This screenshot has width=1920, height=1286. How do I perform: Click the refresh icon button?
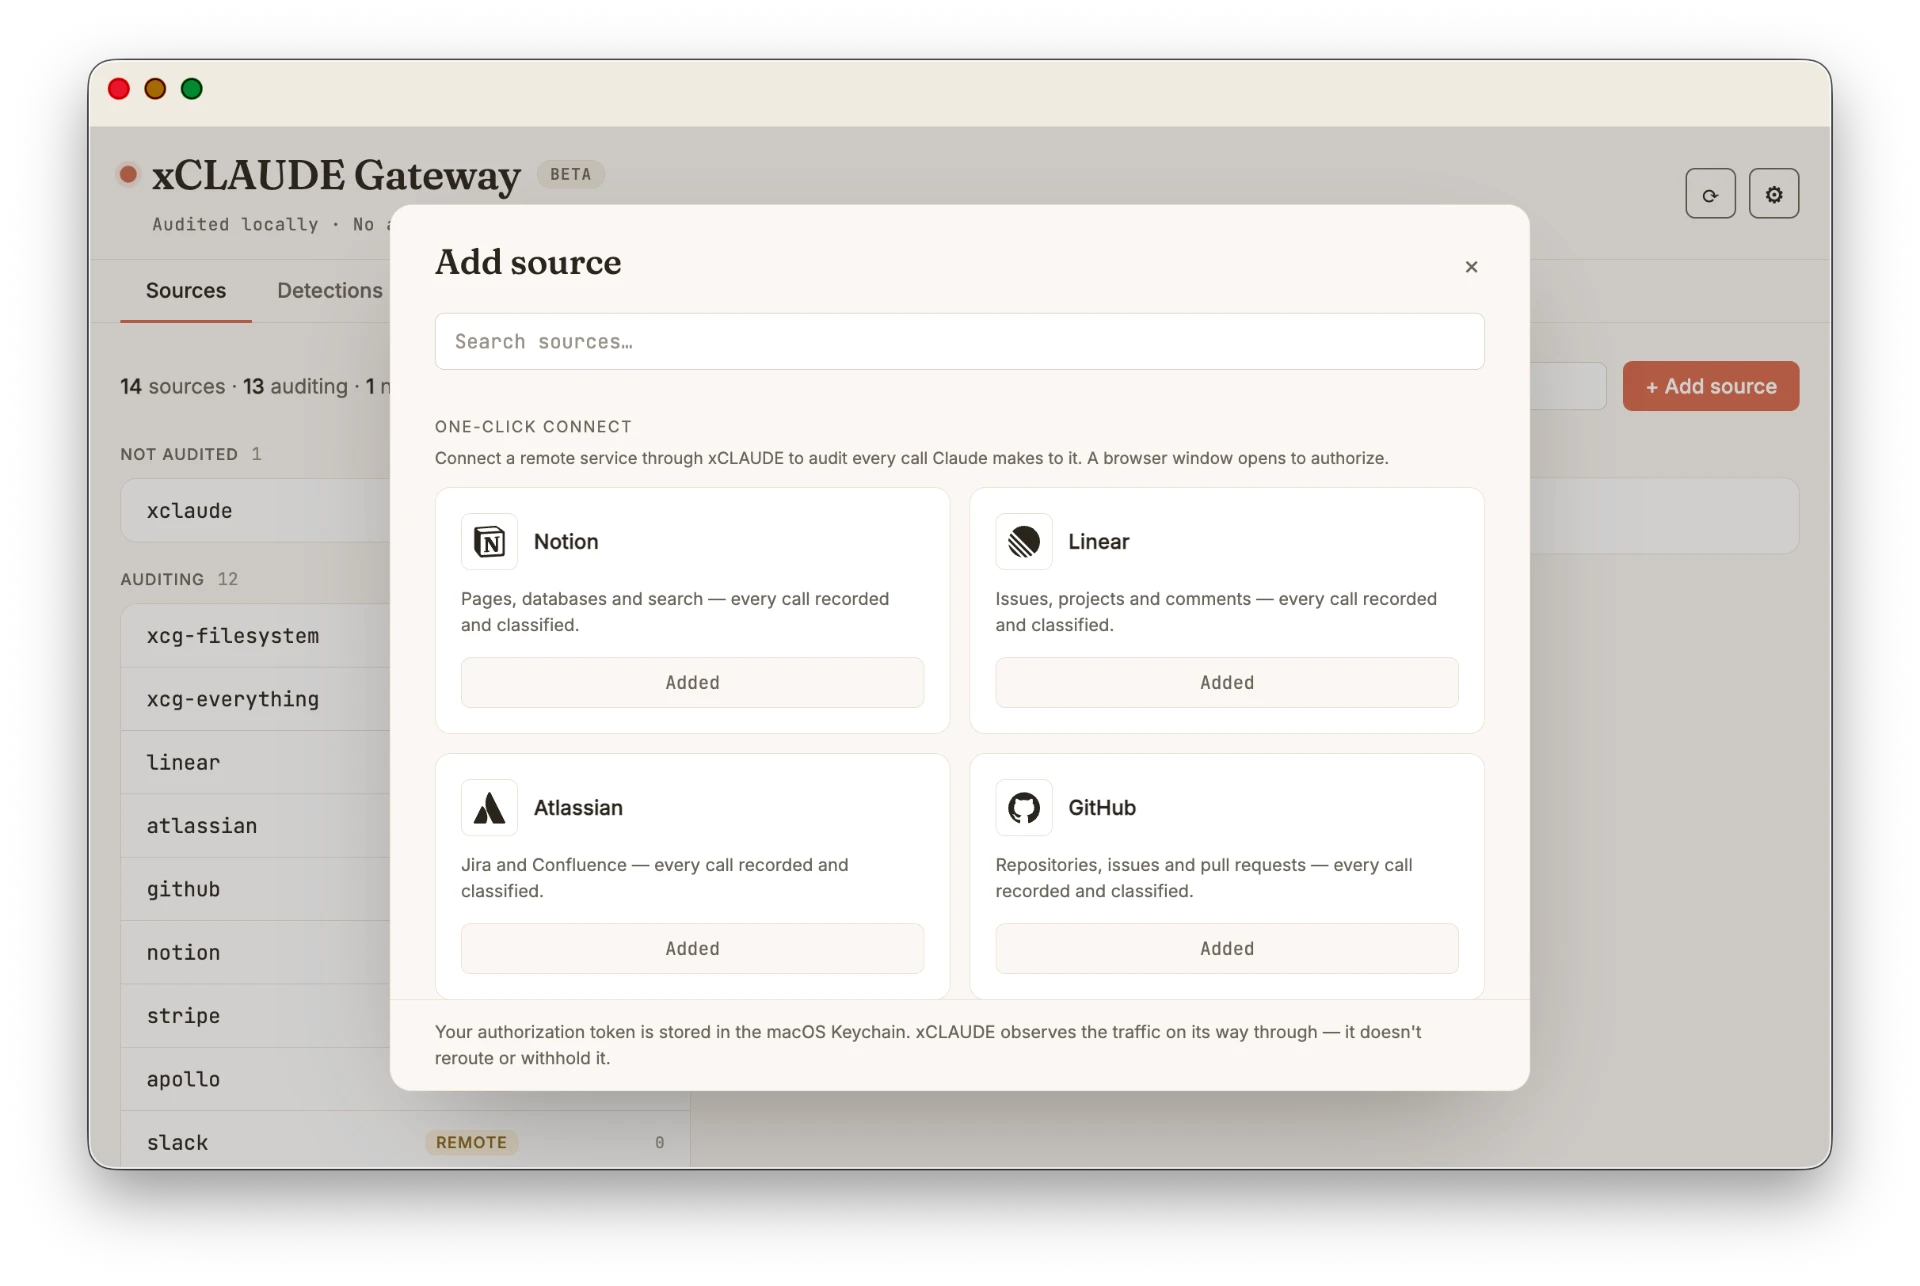pos(1710,194)
